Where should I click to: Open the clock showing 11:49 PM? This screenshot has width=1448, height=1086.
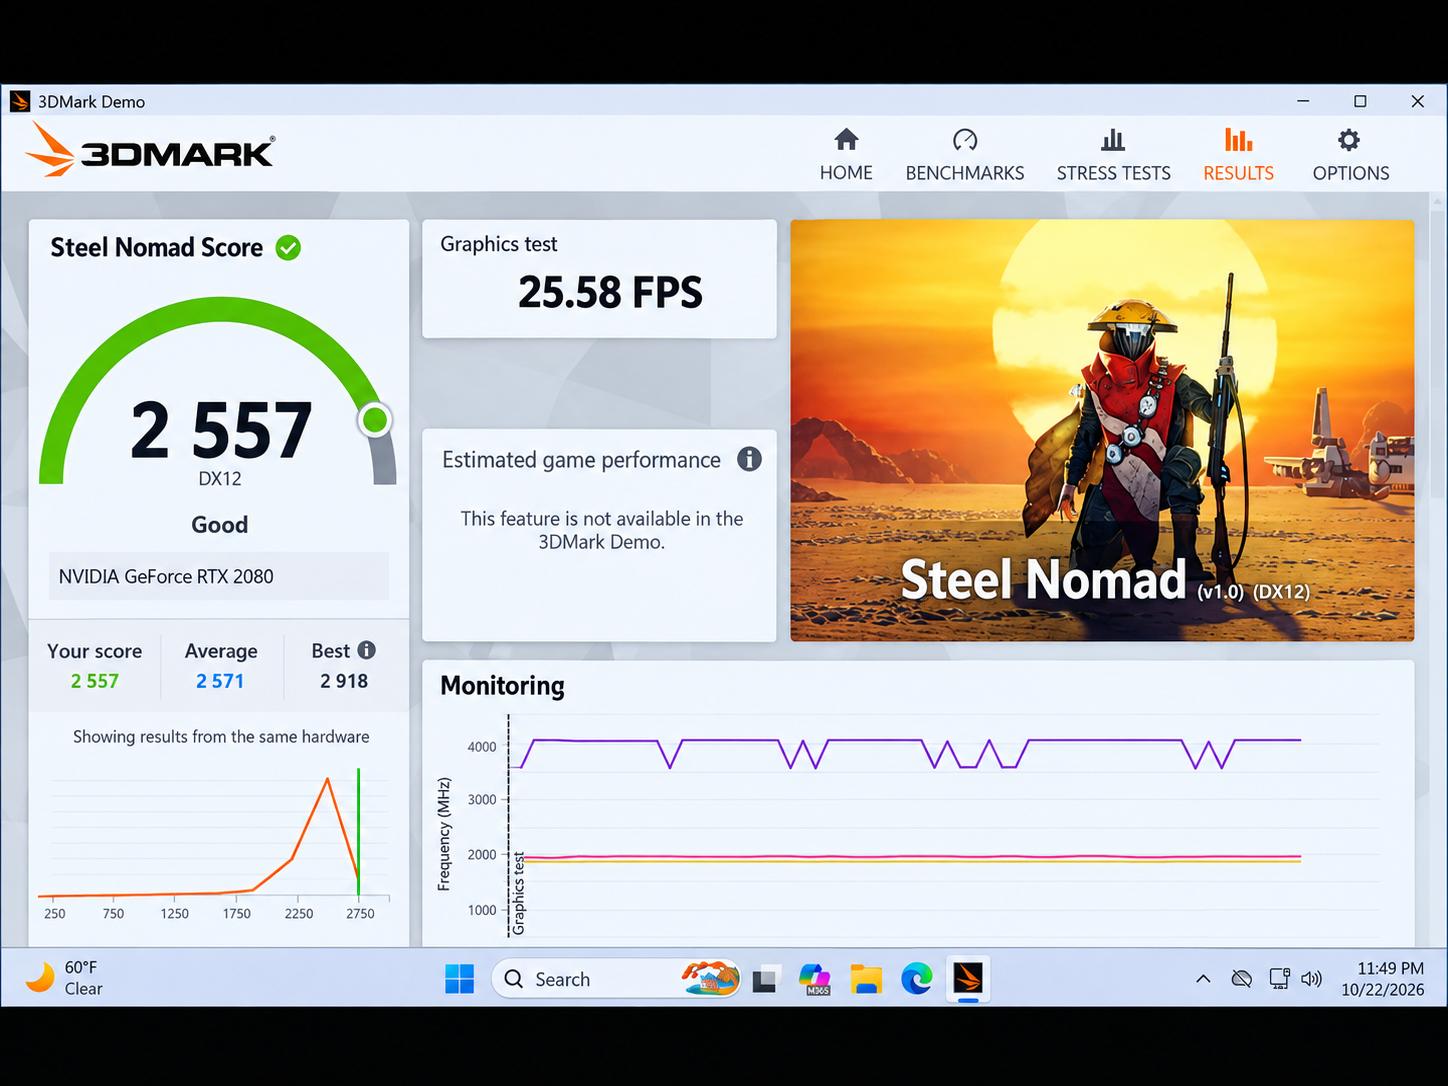coord(1383,979)
